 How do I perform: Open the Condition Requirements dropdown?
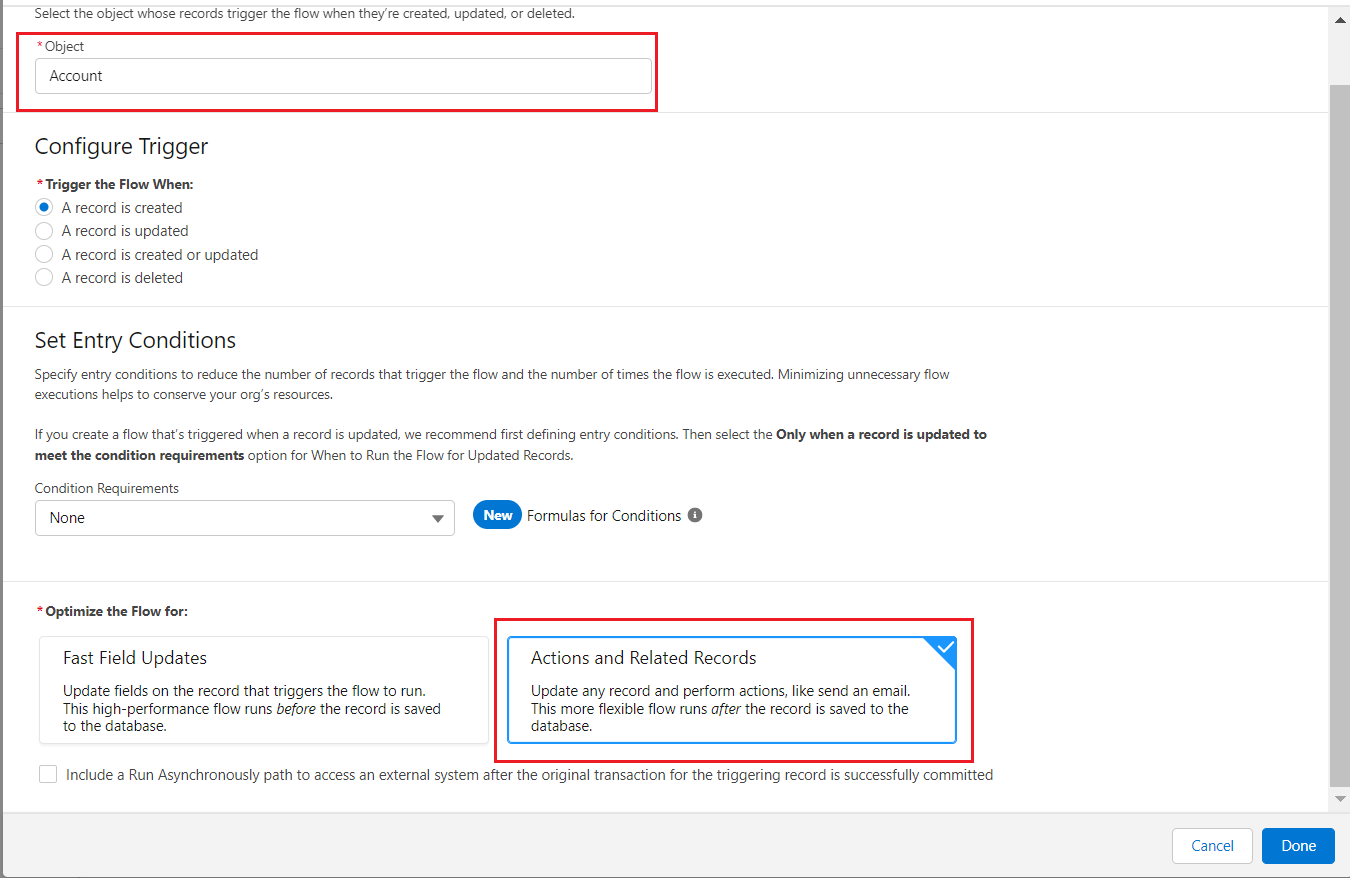coord(245,518)
